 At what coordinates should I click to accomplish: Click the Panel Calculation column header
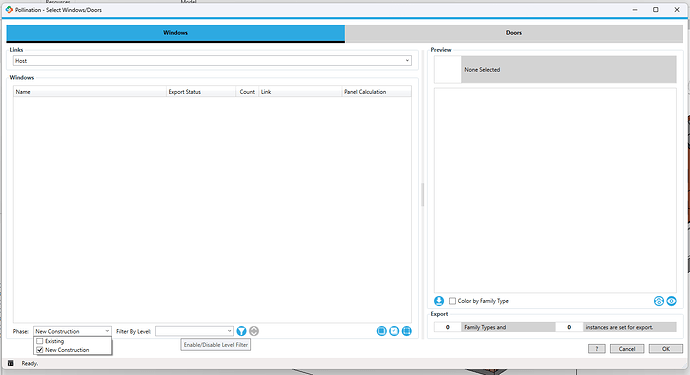coord(377,92)
